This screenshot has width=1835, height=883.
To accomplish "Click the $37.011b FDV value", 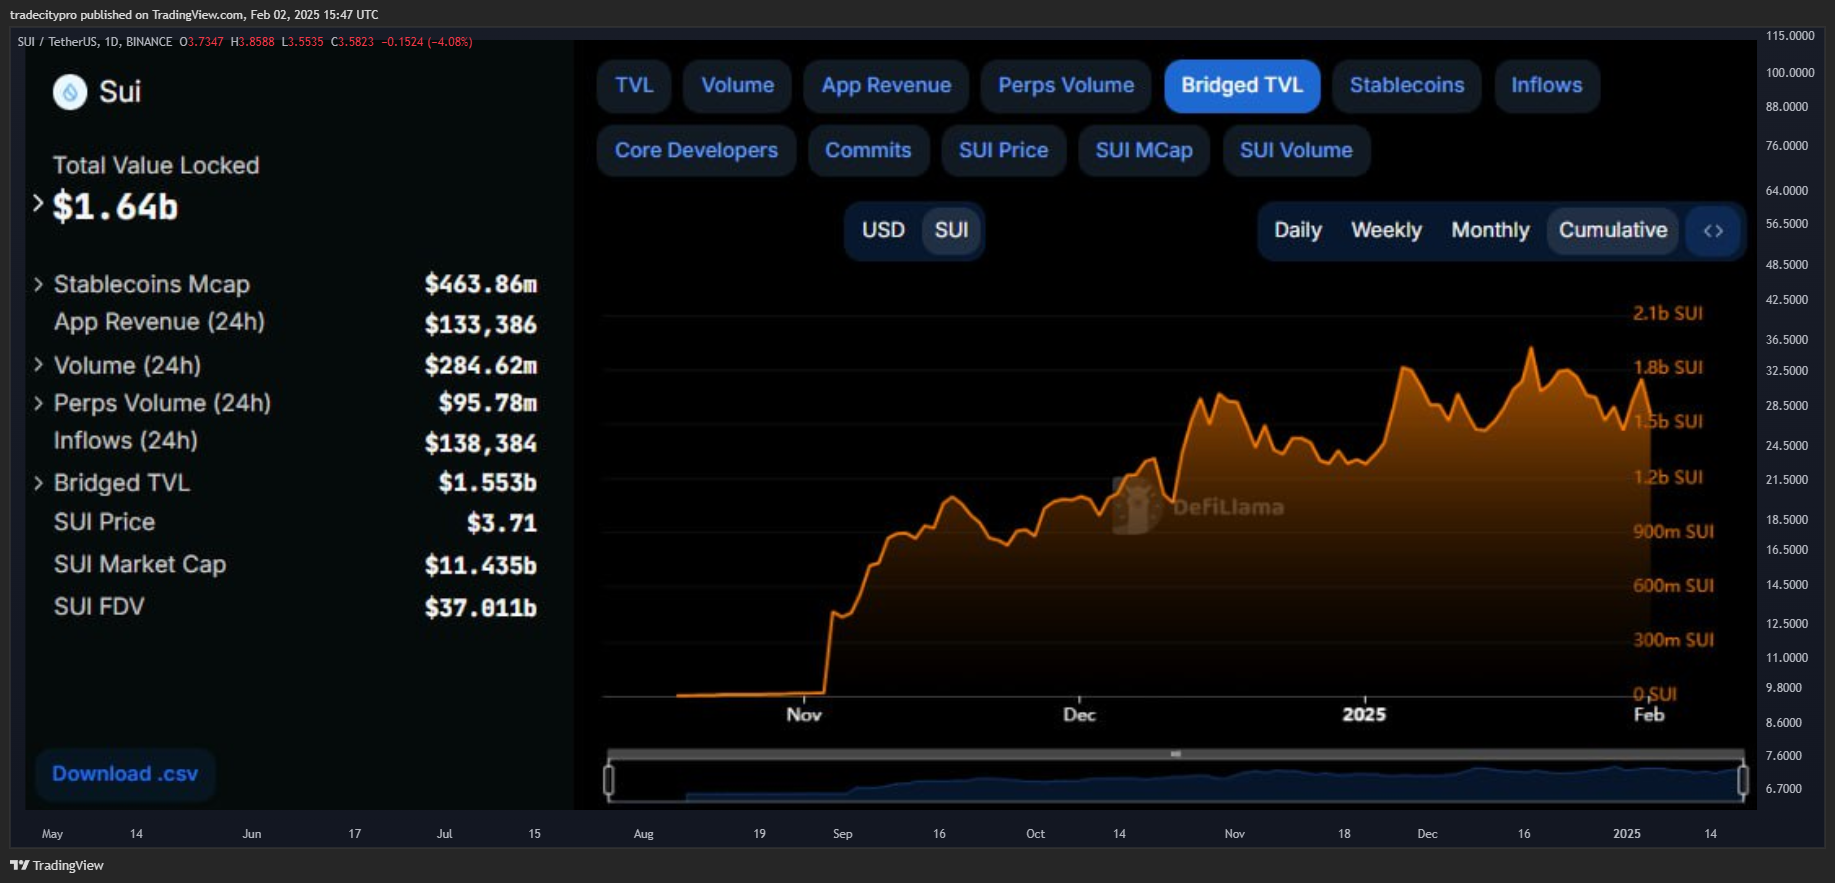I will pyautogui.click(x=481, y=608).
